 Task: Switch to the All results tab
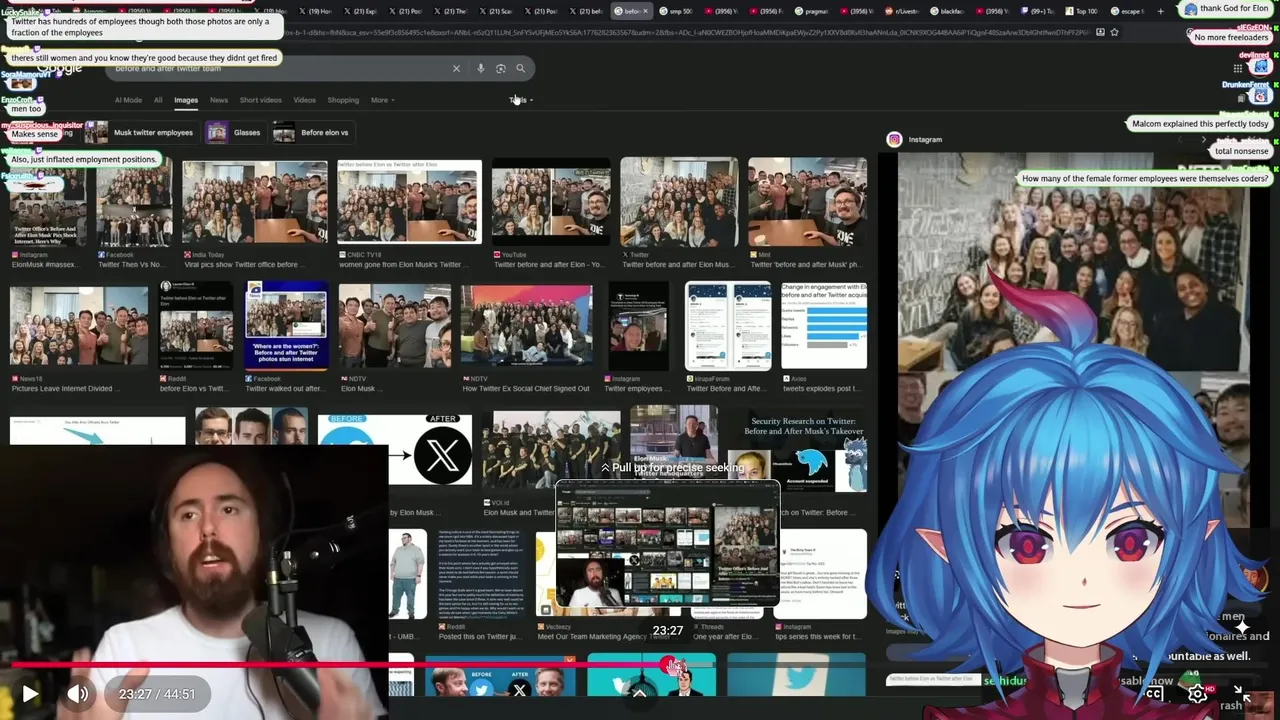click(x=158, y=100)
